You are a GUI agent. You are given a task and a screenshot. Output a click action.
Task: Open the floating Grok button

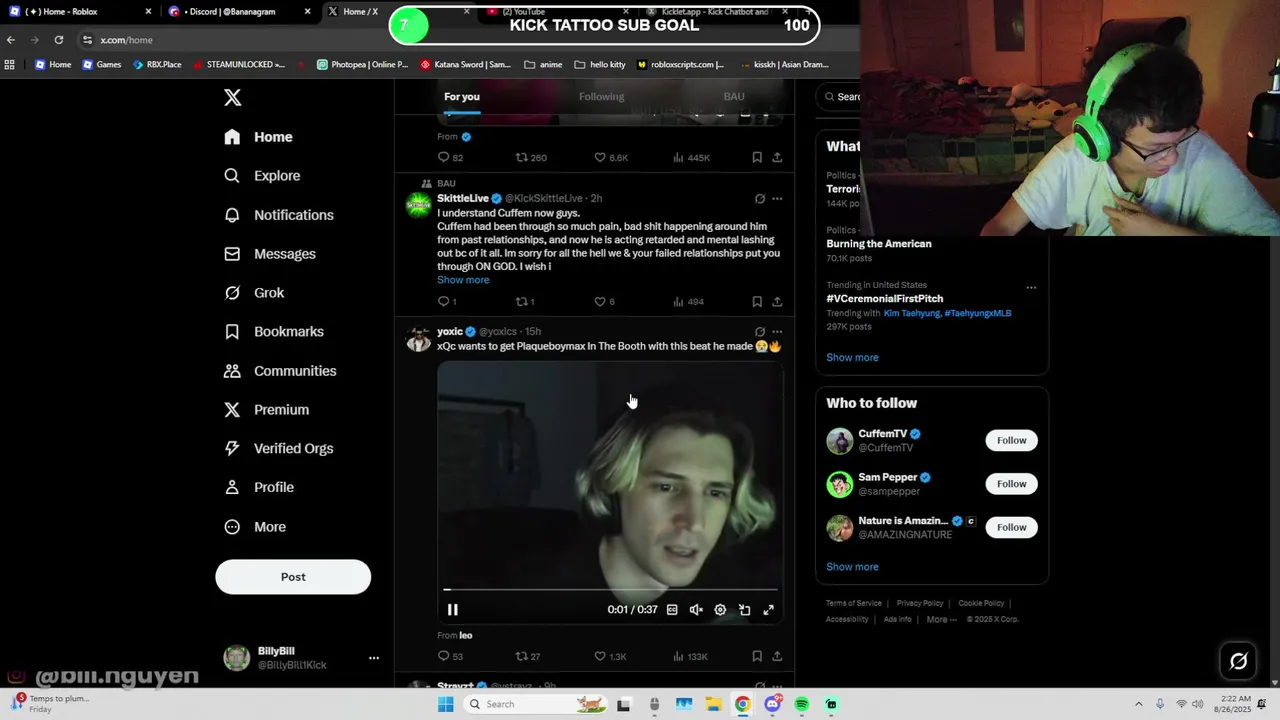point(1238,661)
